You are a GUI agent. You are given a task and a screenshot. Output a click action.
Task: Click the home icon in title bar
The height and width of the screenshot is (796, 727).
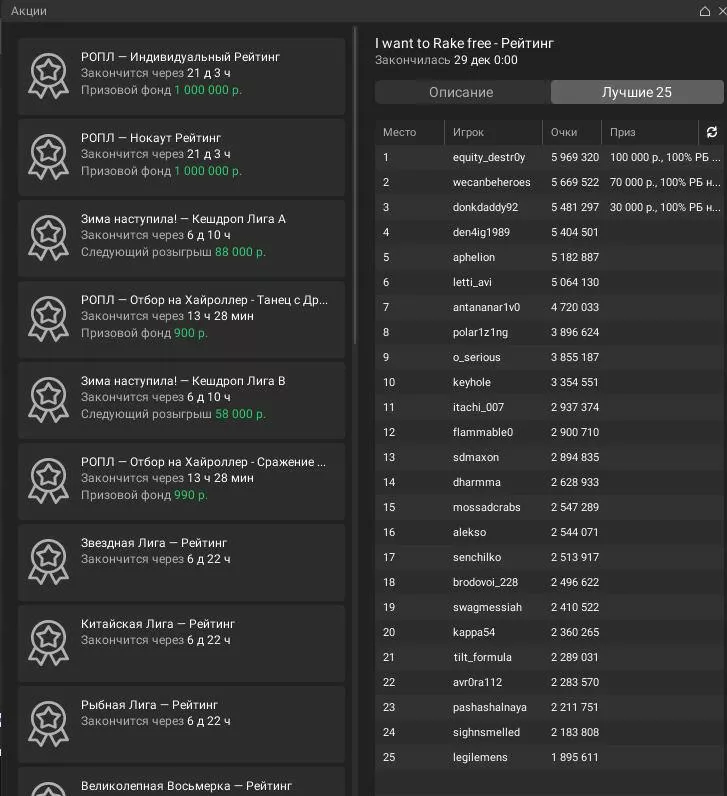point(705,11)
